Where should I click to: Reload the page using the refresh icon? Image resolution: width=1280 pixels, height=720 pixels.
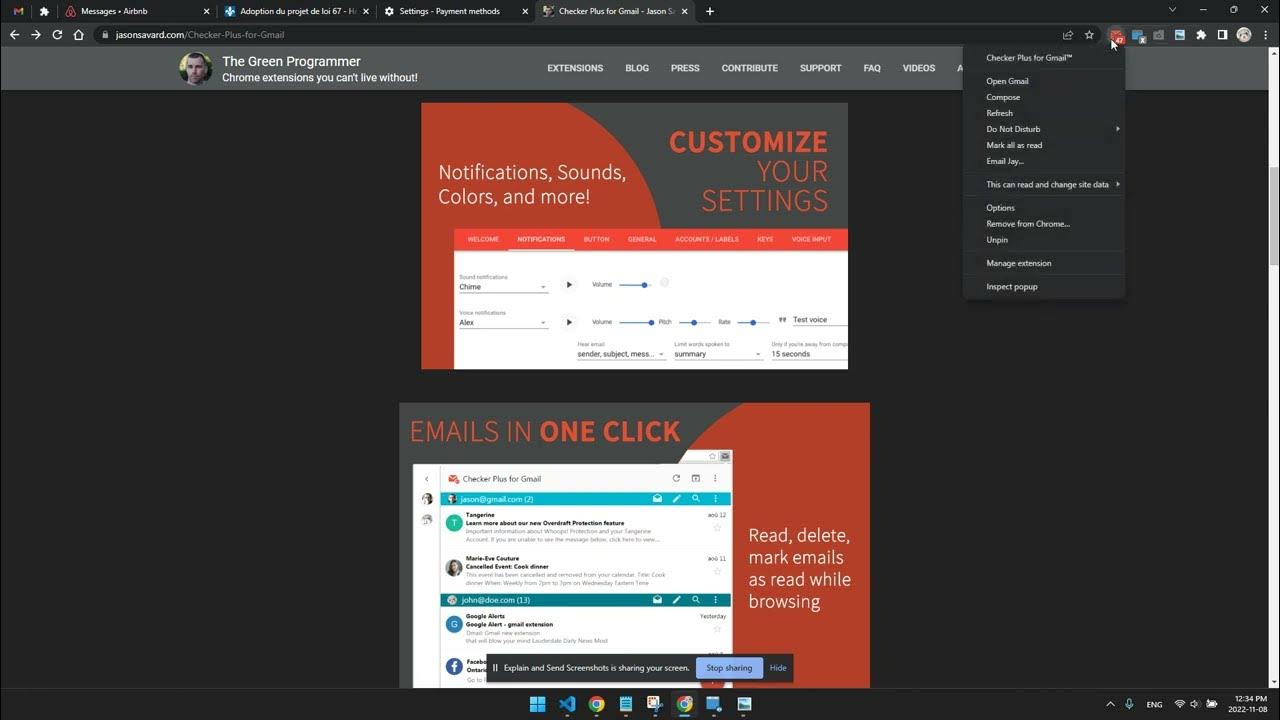tap(57, 34)
